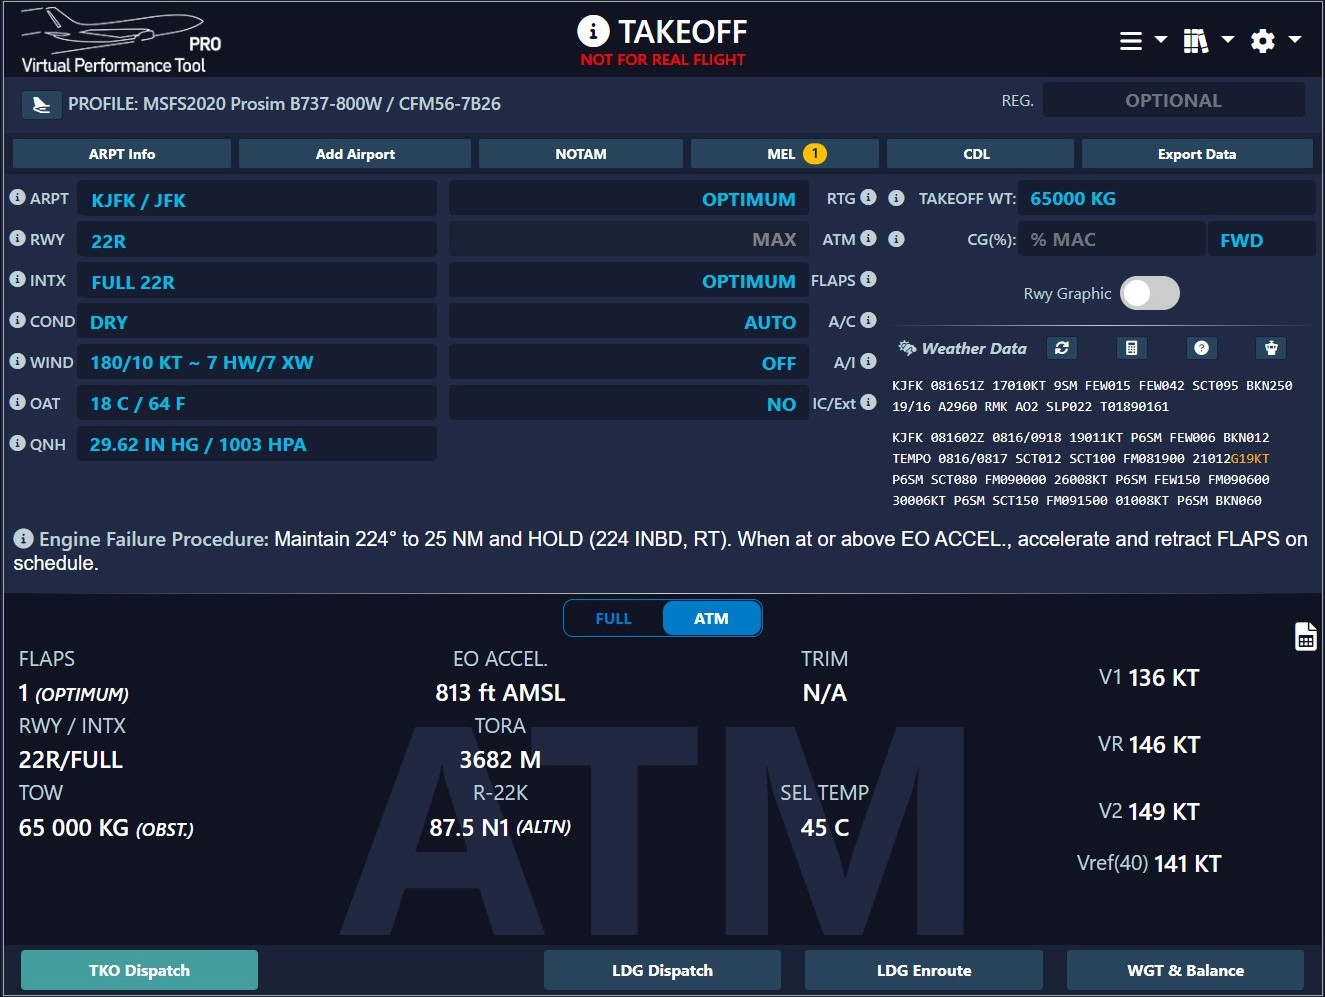Refresh the weather data
Screen dimensions: 1325x997
pos(1062,348)
